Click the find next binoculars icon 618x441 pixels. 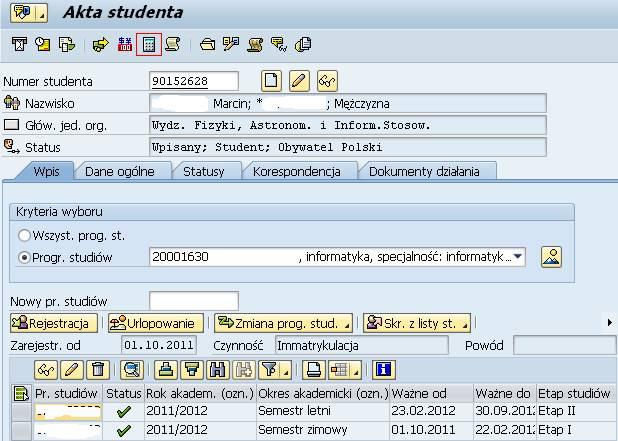[x=244, y=370]
